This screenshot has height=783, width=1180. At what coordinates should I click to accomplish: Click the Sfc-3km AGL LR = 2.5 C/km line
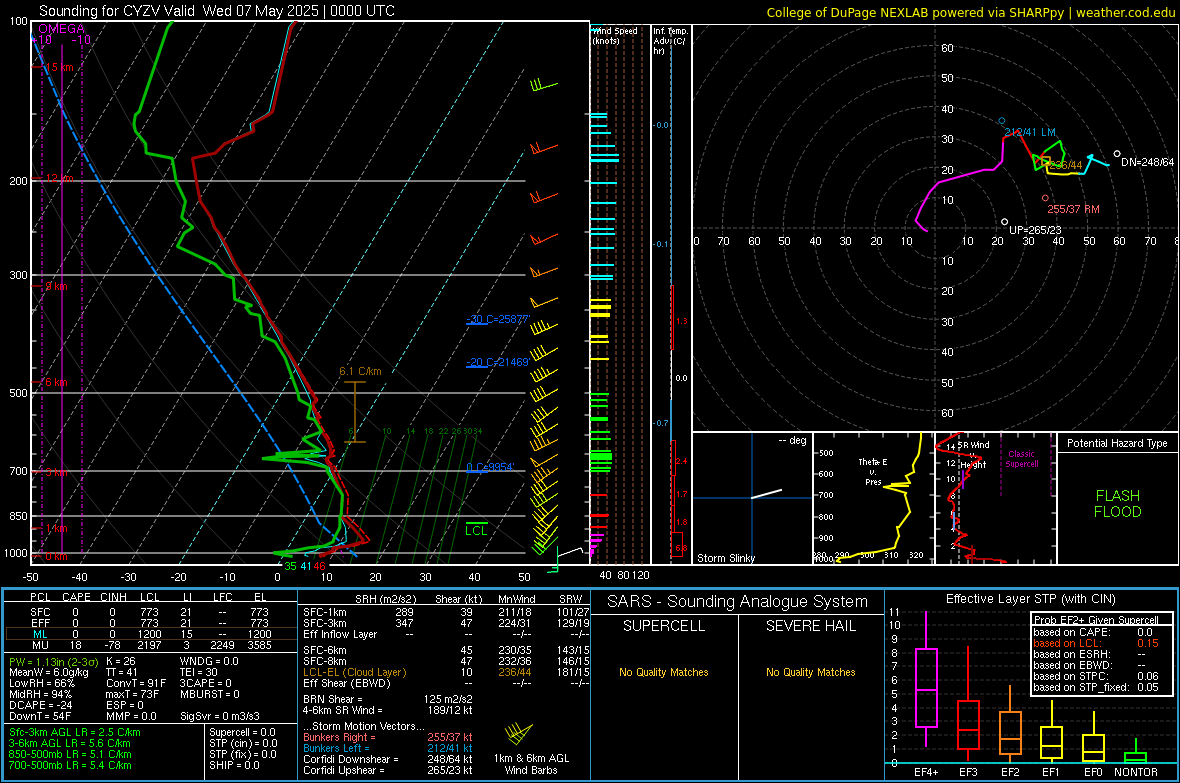pyautogui.click(x=75, y=733)
